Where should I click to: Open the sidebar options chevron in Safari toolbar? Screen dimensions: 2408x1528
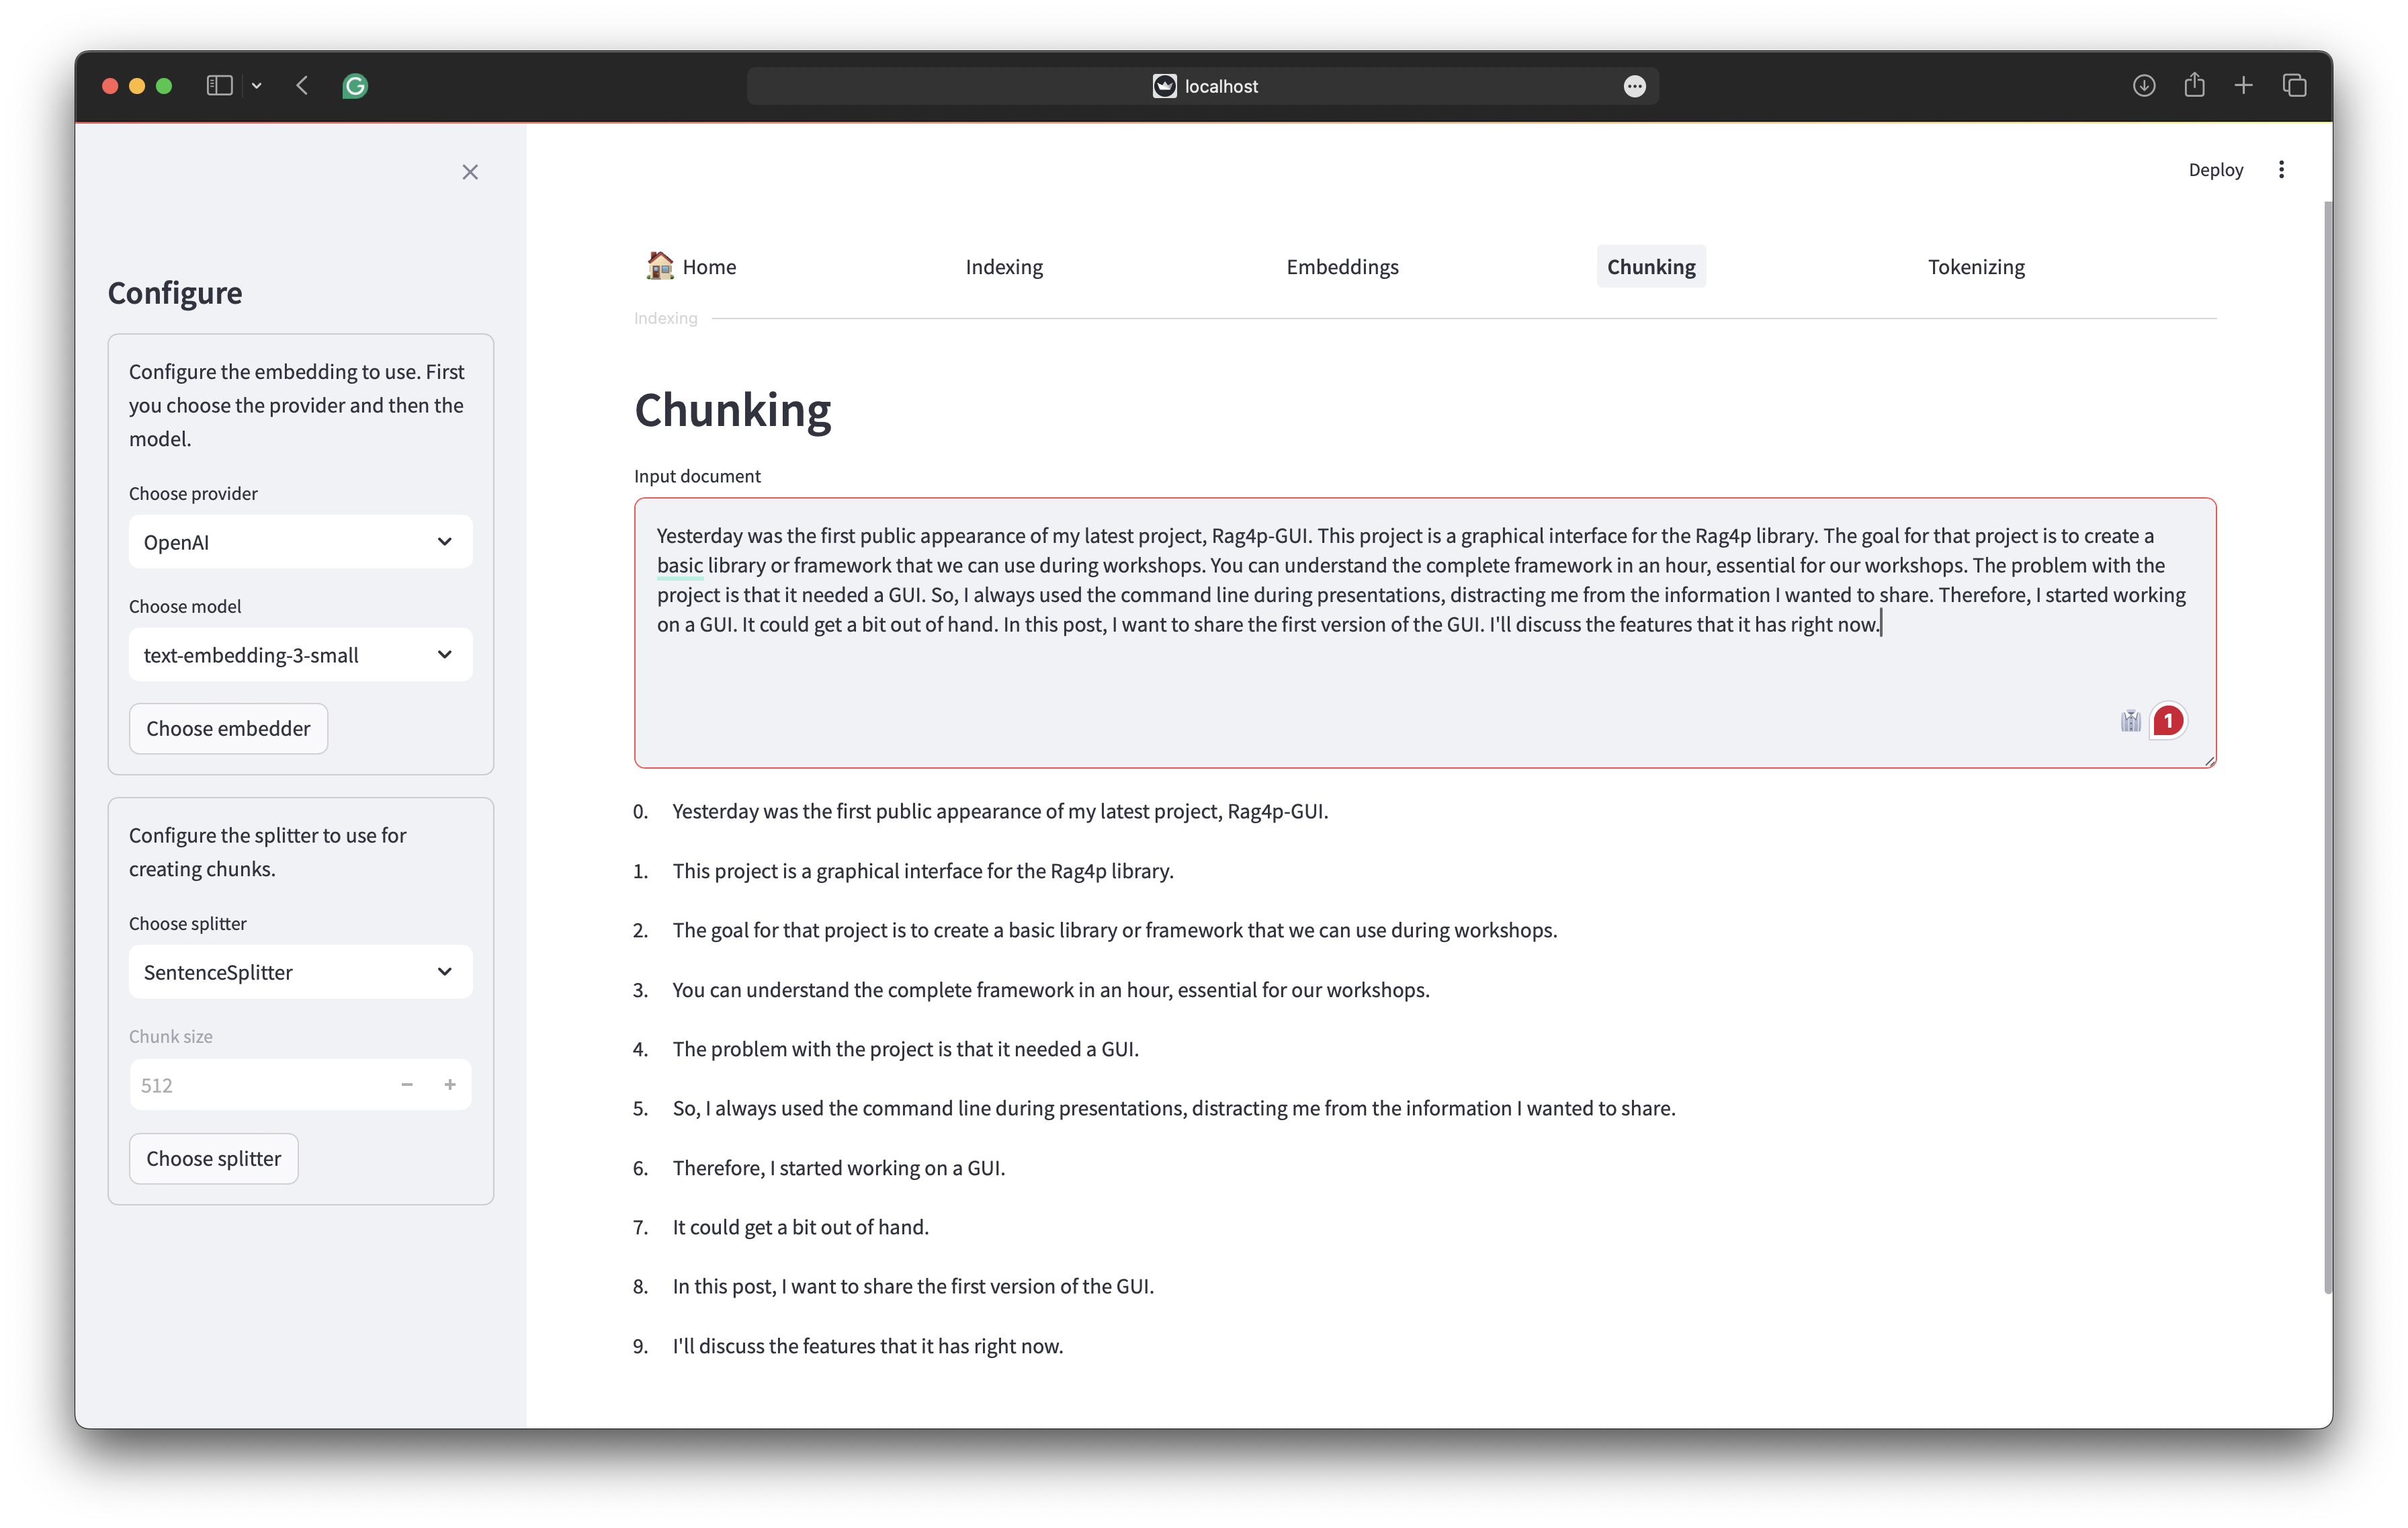pyautogui.click(x=257, y=86)
